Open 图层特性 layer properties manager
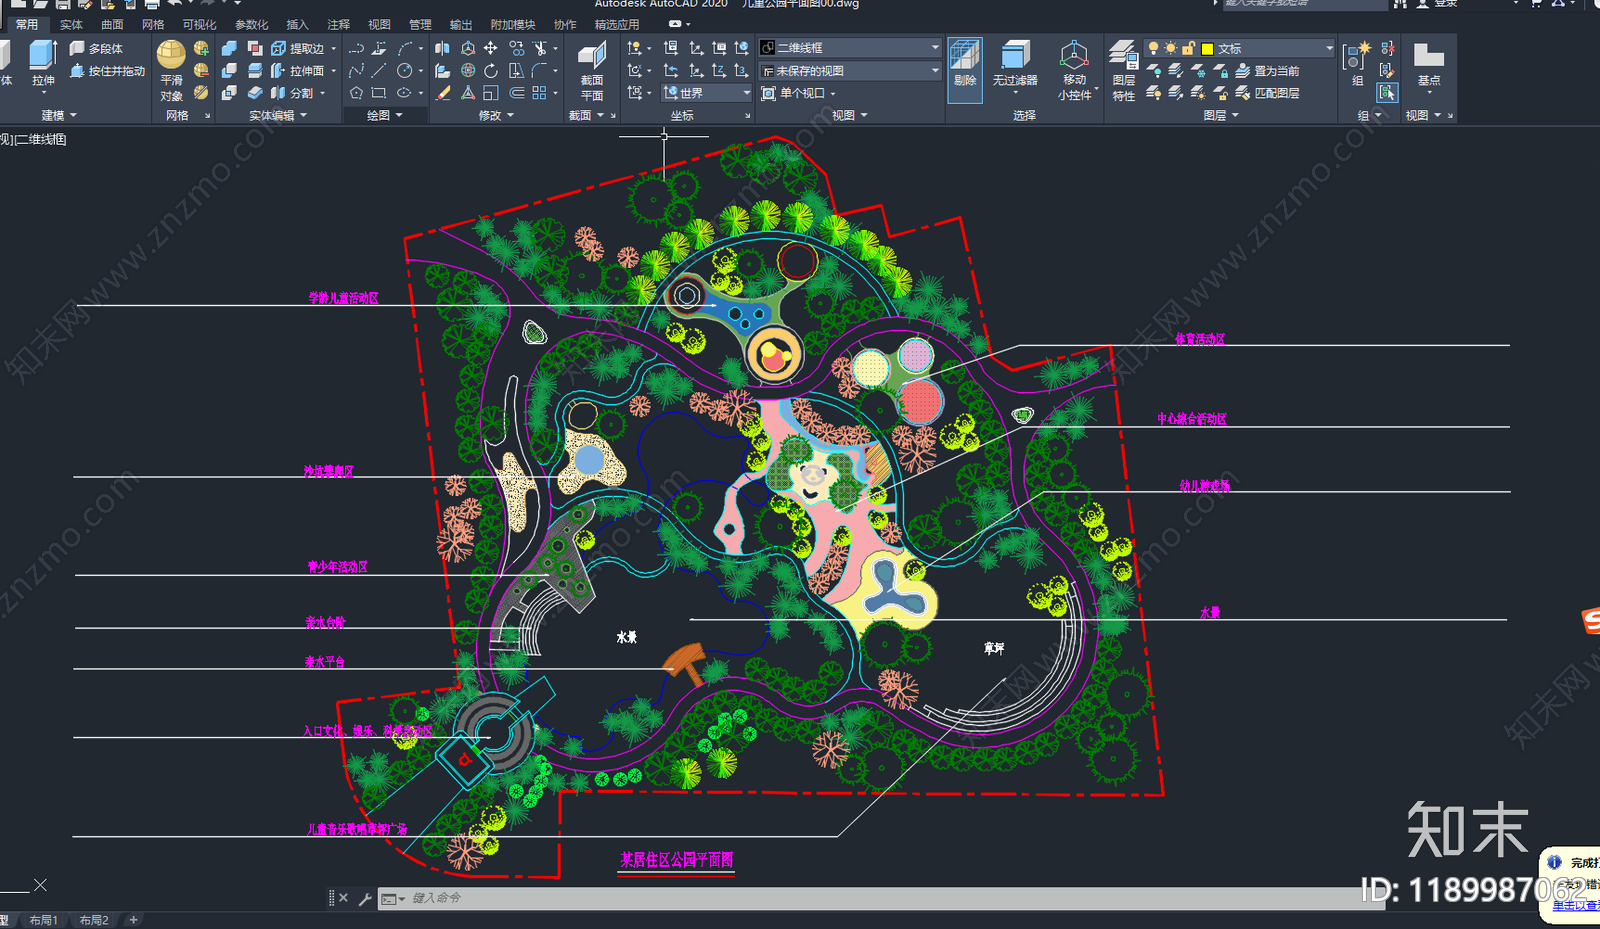 tap(1123, 59)
